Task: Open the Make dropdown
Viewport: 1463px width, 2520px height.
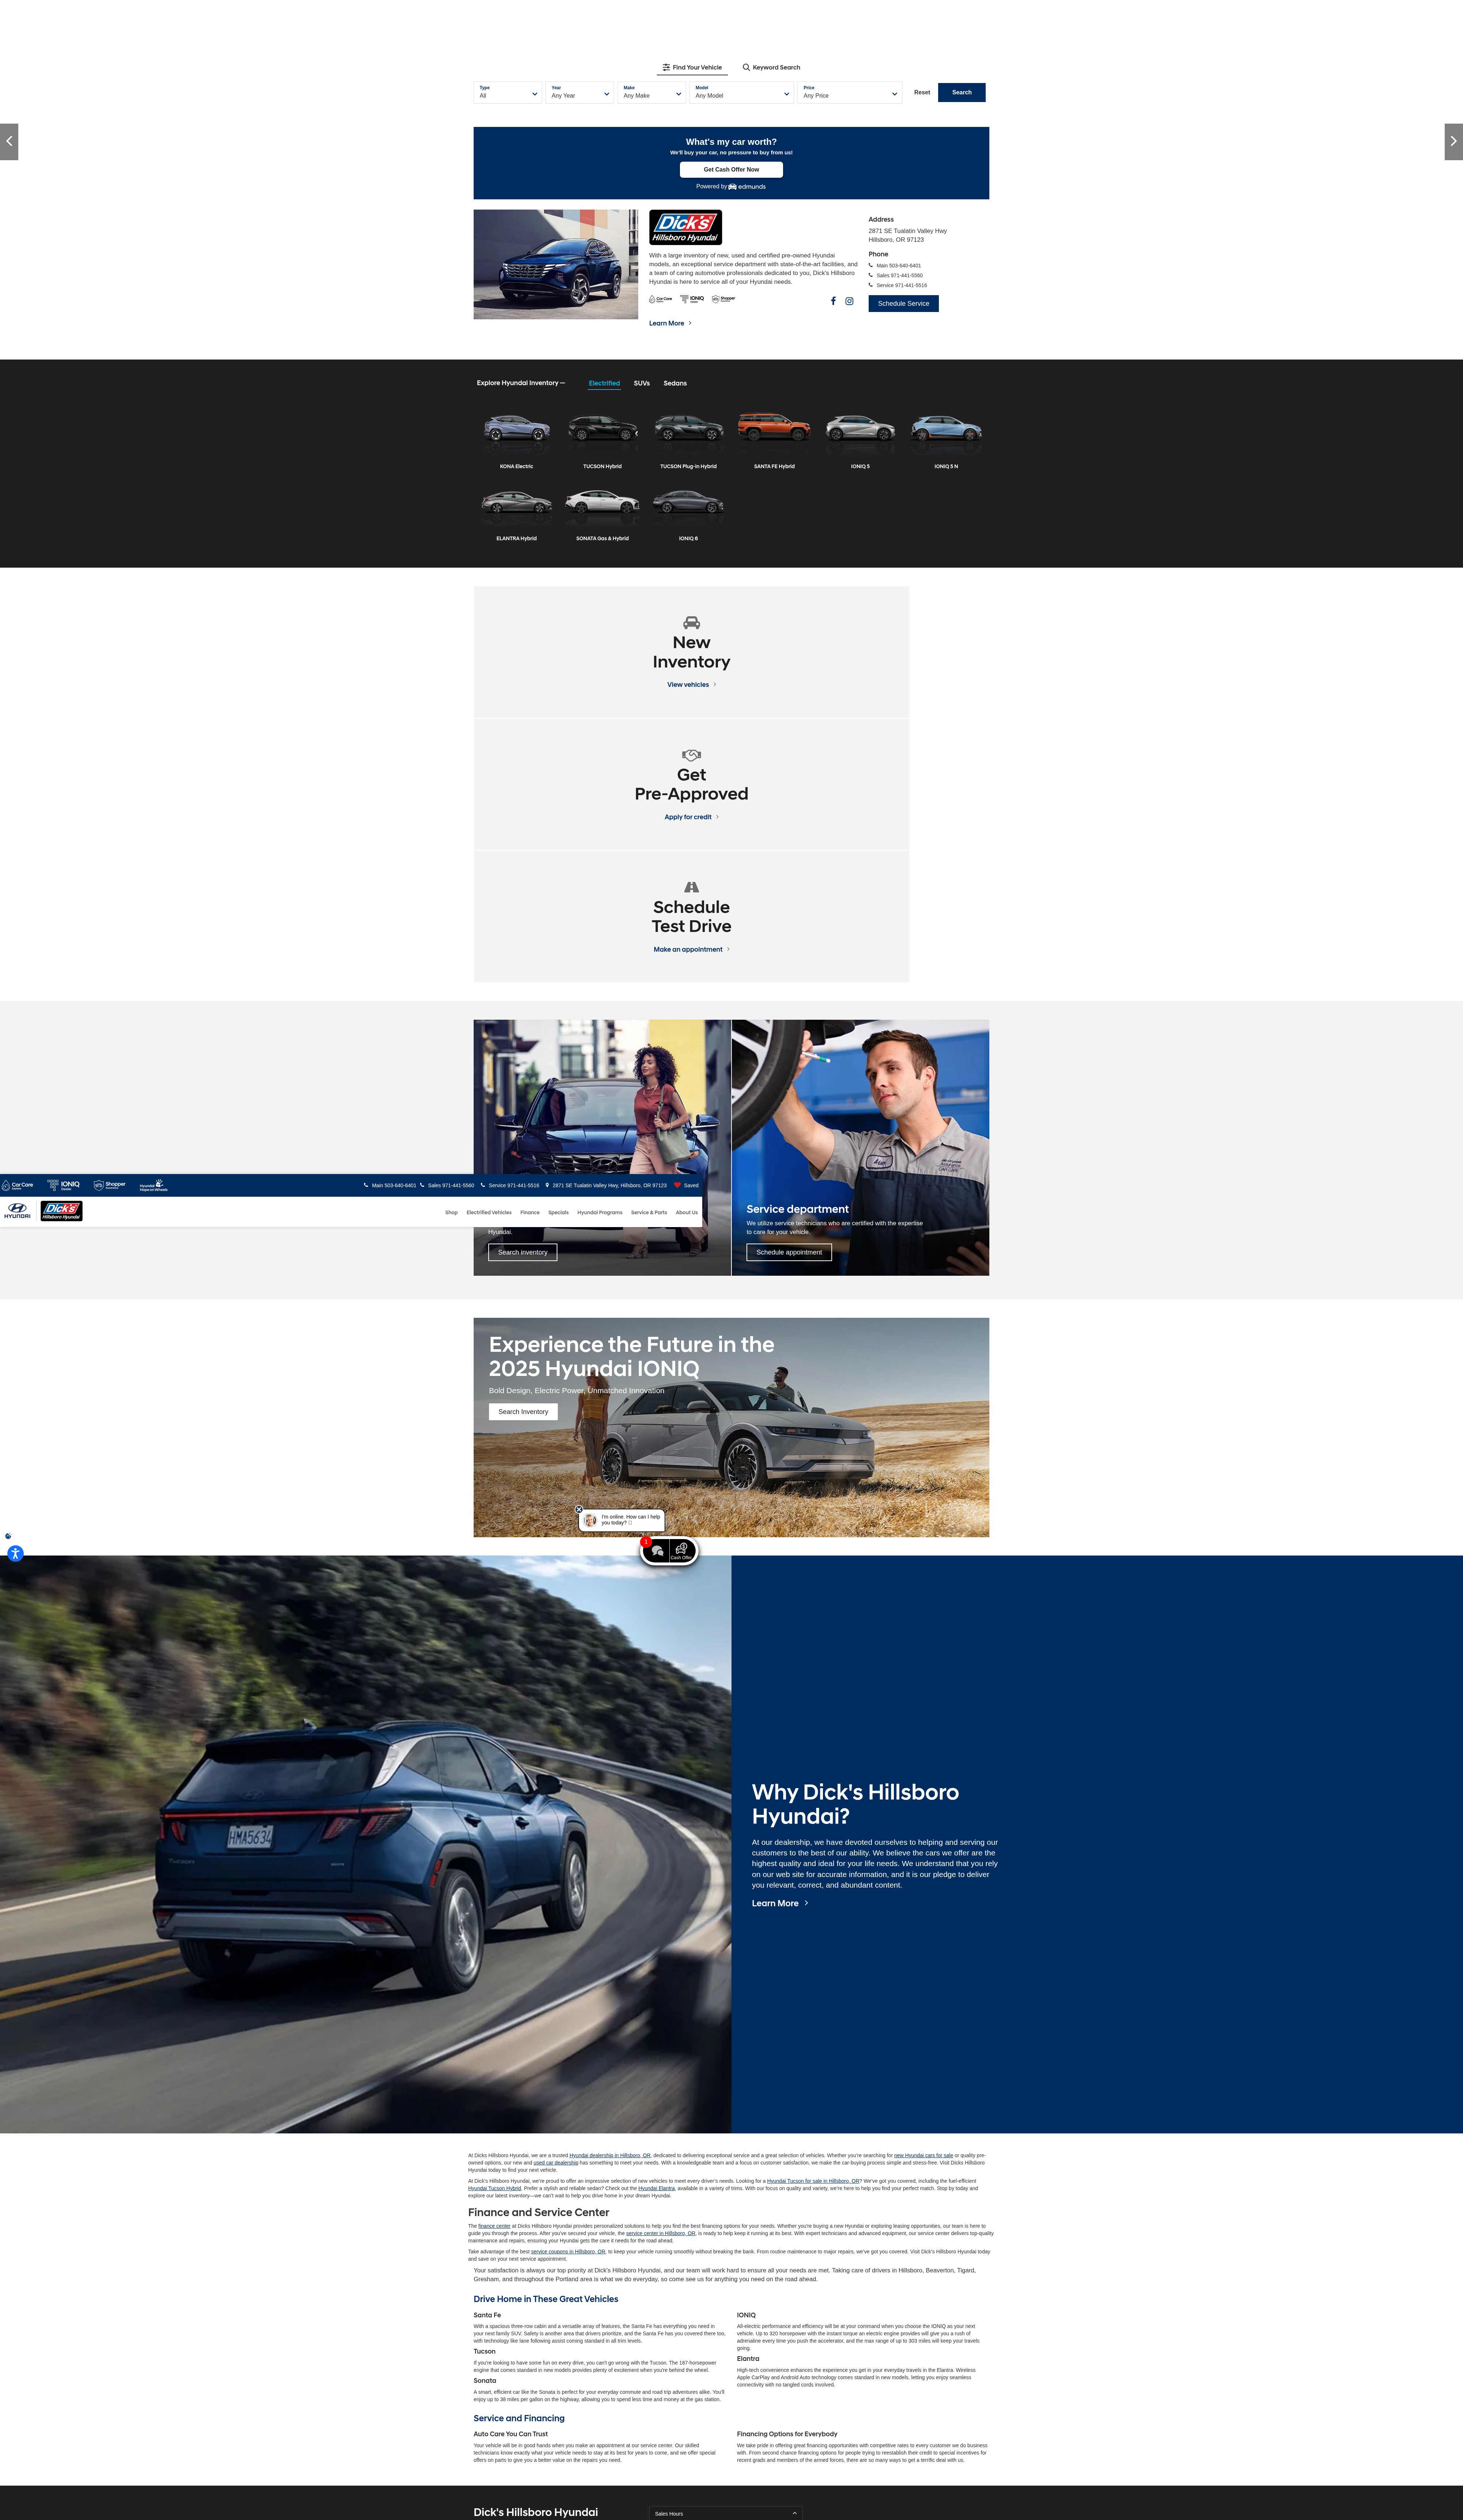Action: click(x=652, y=92)
